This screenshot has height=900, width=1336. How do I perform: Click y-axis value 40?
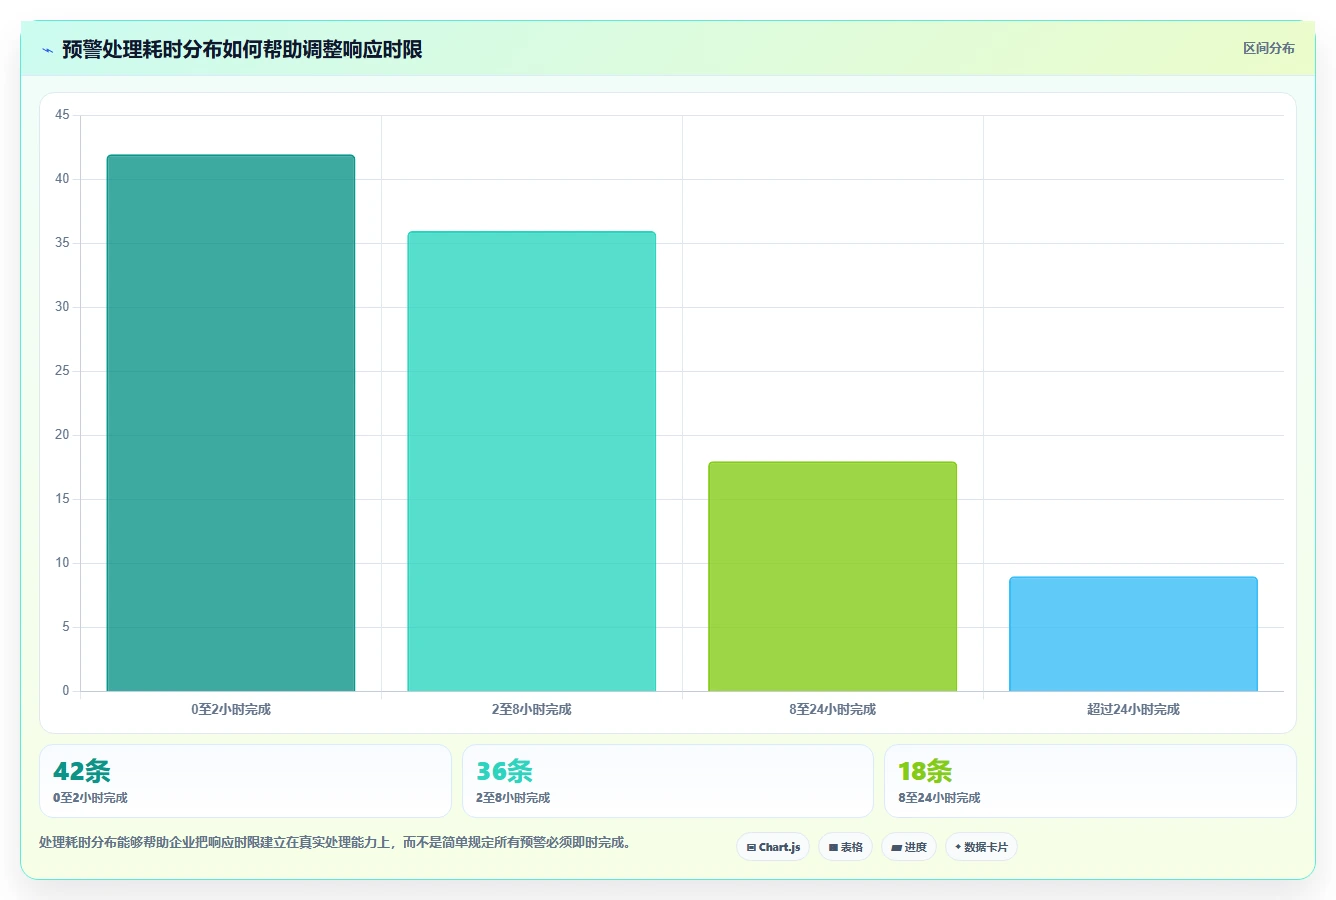click(x=62, y=179)
